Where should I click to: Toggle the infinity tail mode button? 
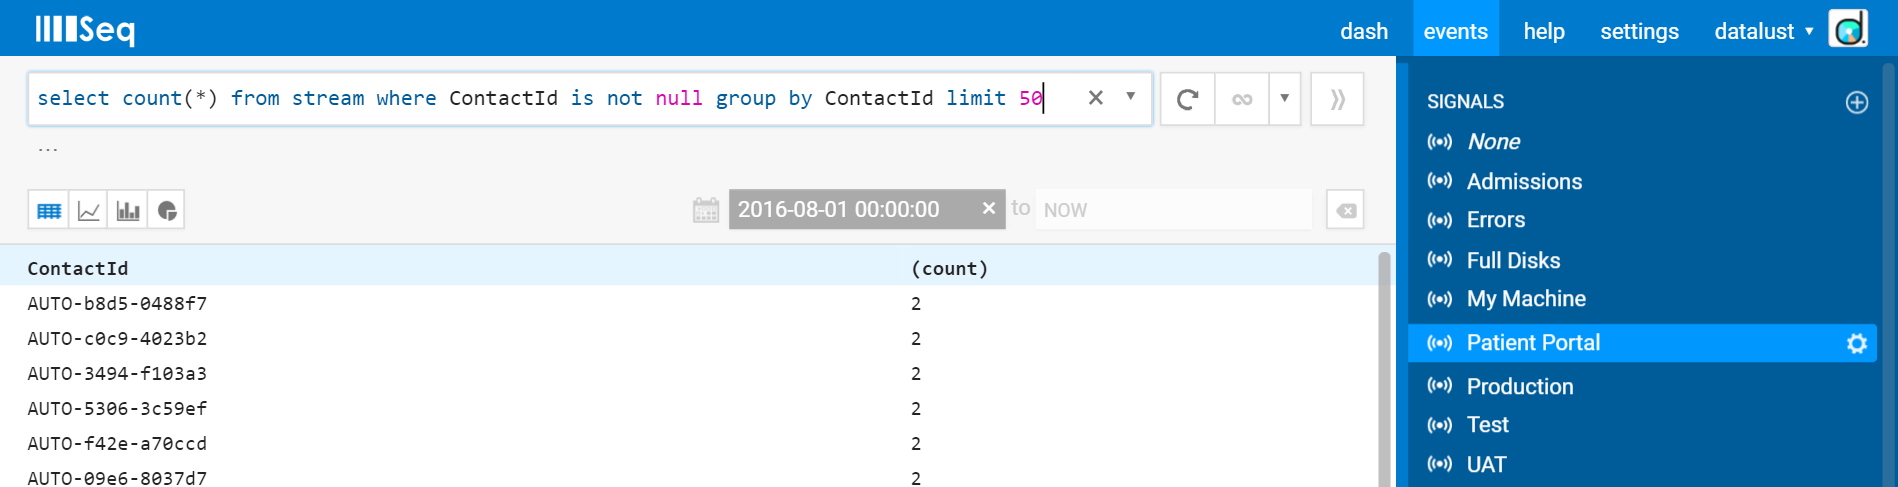(x=1242, y=99)
